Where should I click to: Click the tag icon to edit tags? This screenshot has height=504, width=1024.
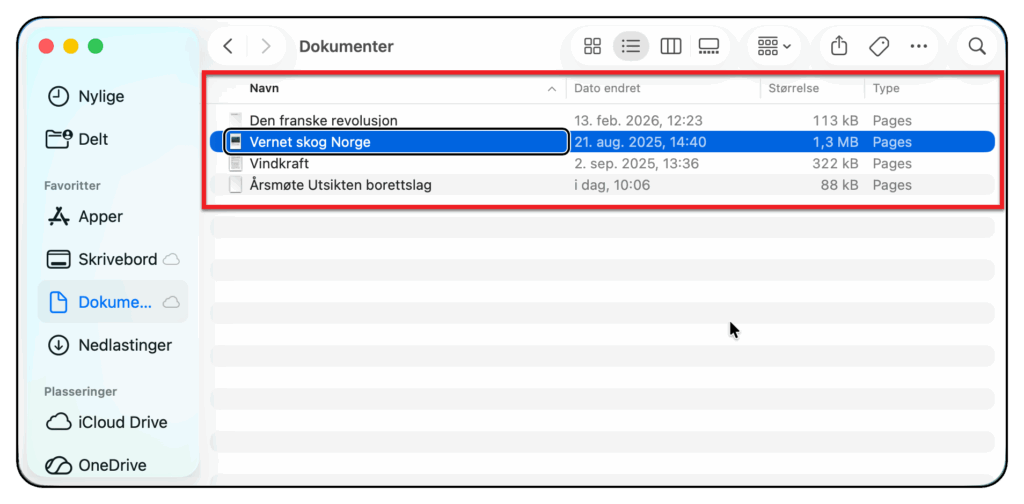click(x=879, y=46)
